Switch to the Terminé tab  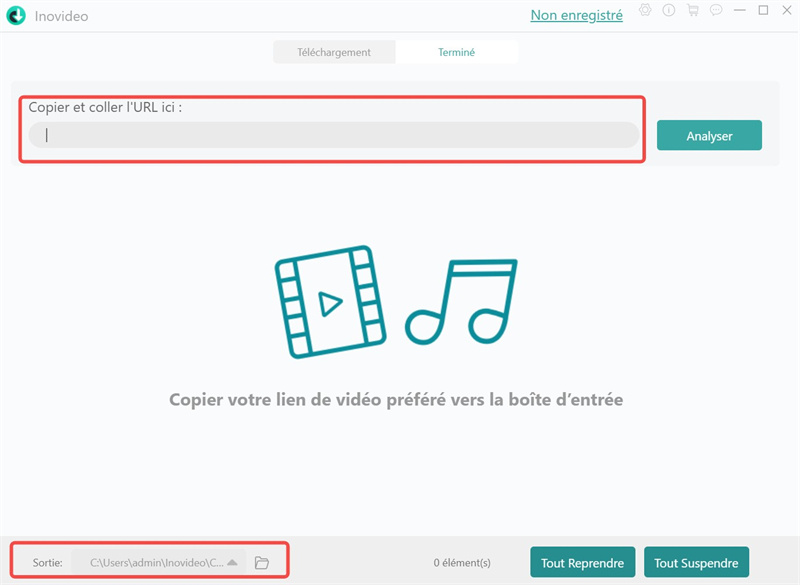[x=457, y=51]
